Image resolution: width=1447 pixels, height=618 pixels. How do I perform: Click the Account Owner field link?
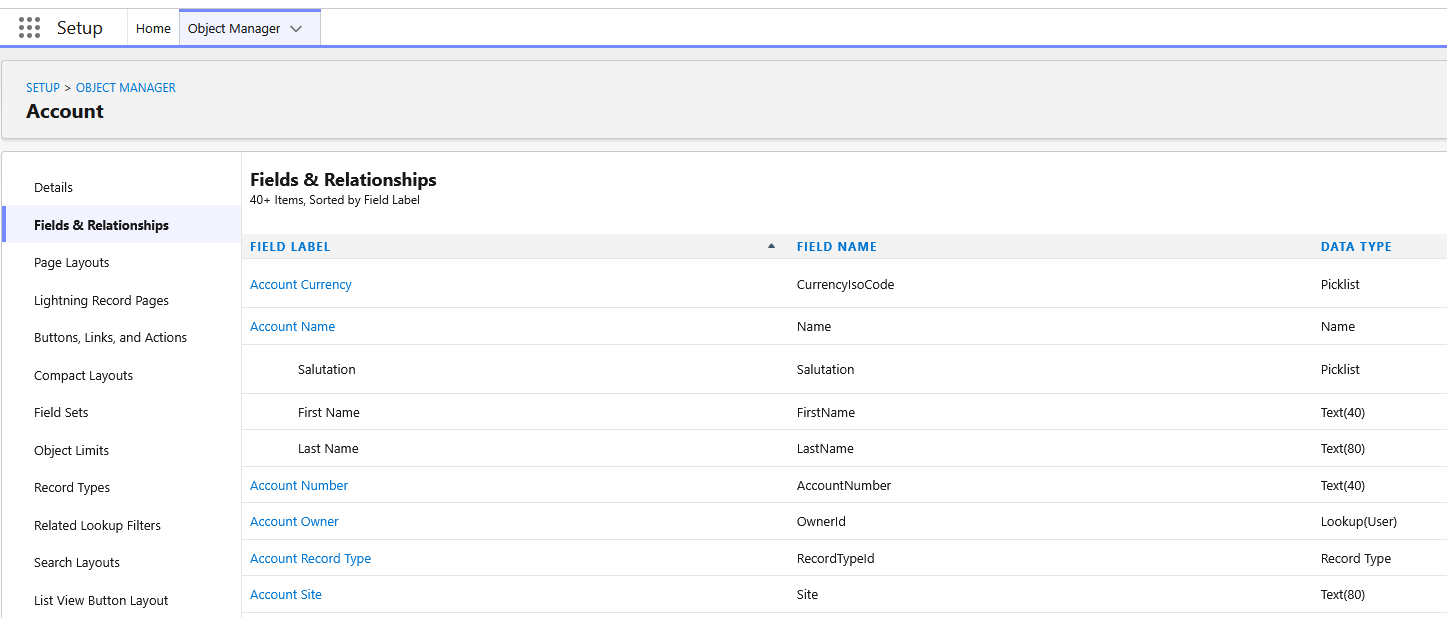tap(294, 522)
